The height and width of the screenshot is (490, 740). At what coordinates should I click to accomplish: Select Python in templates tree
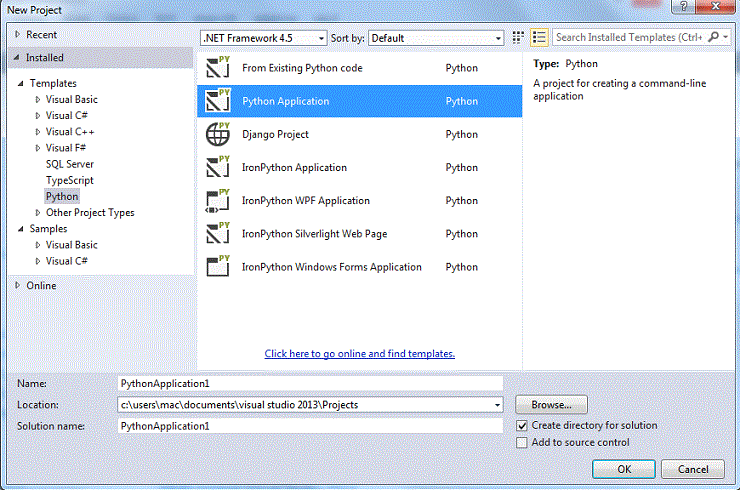tap(62, 196)
